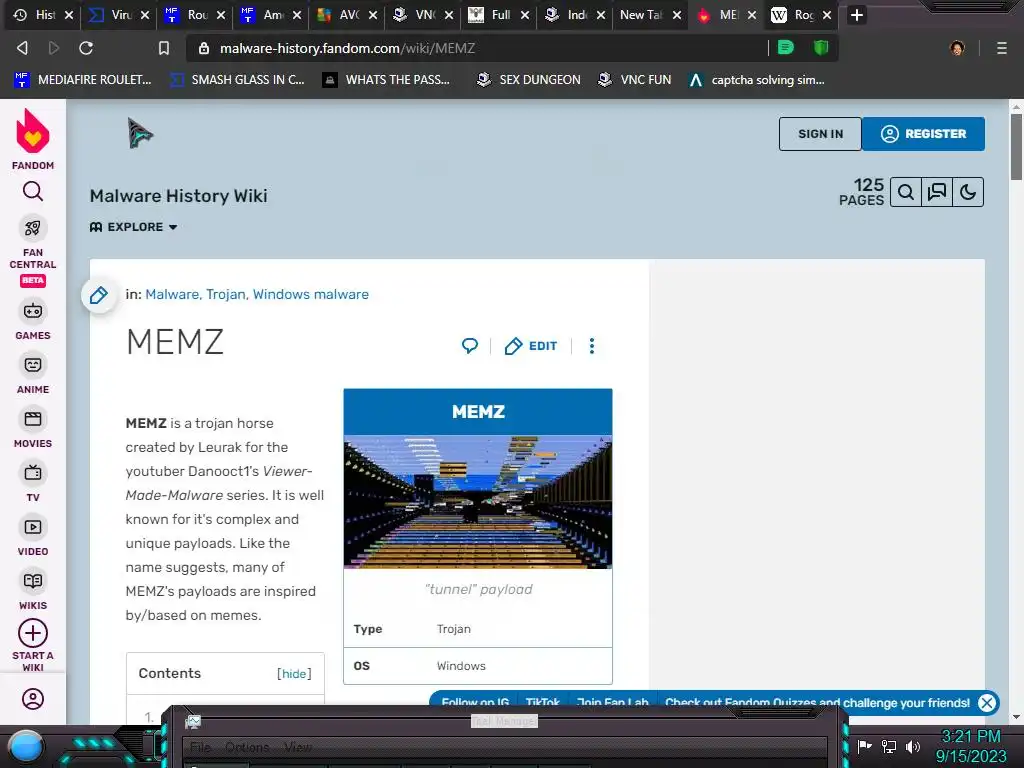Open the user profile icon in sidebar
Viewport: 1024px width, 768px height.
pos(33,699)
